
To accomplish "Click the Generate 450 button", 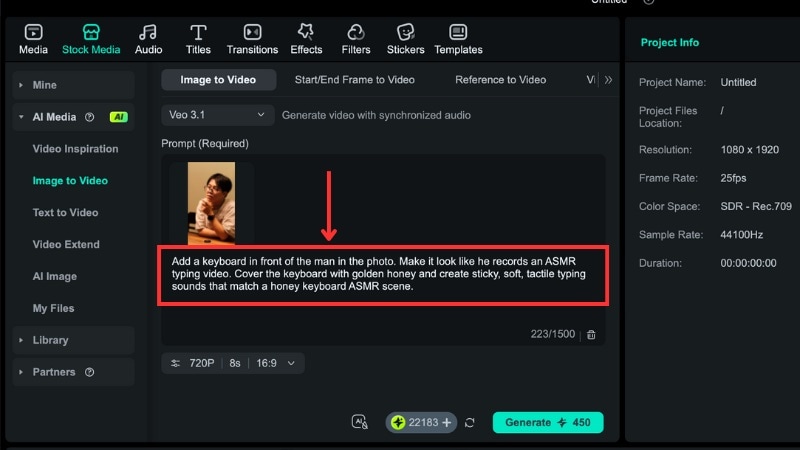I will [x=548, y=422].
